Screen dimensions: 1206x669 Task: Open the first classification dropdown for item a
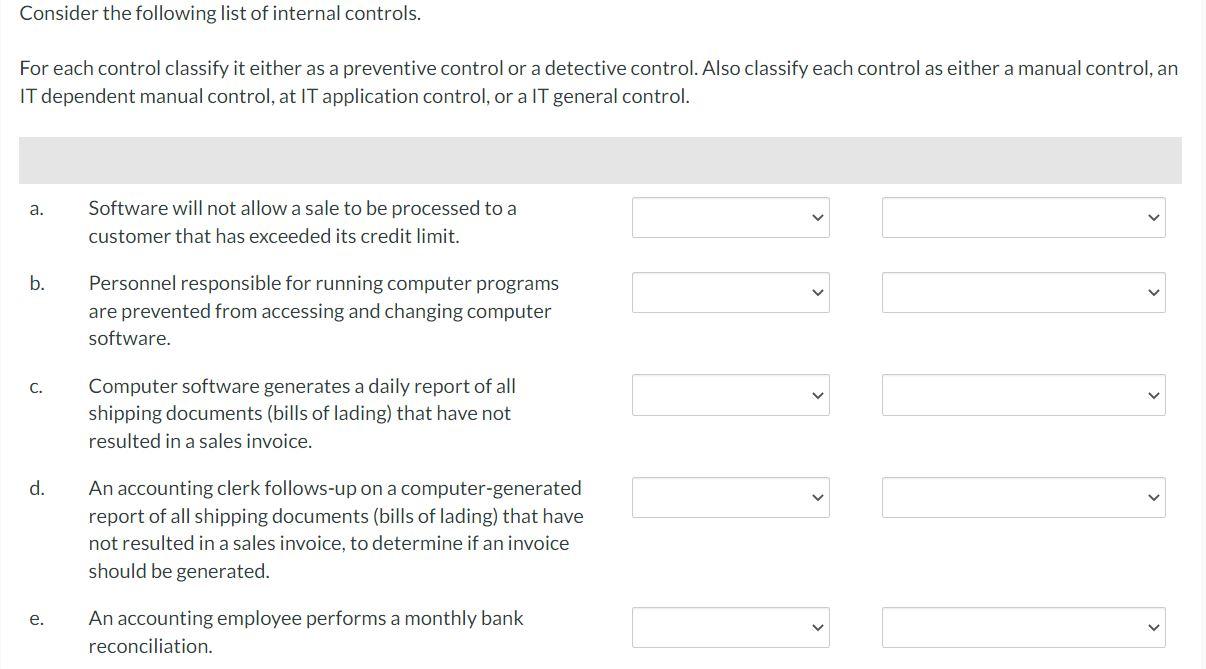point(730,217)
